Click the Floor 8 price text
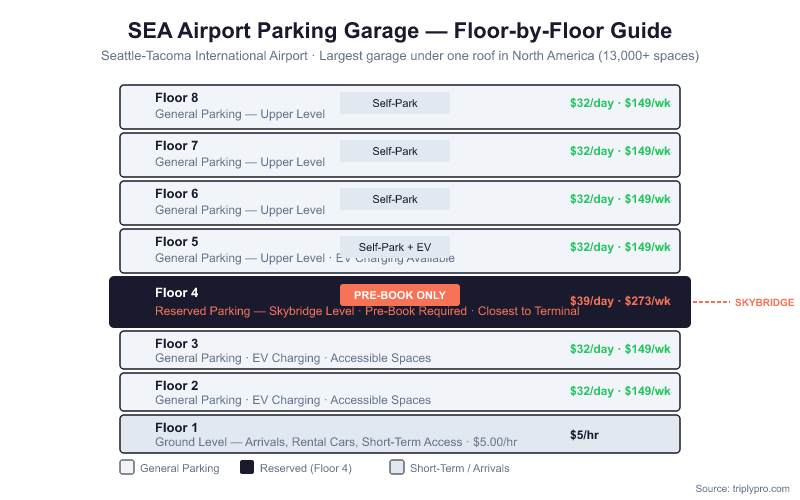The image size is (800, 500). coord(620,103)
